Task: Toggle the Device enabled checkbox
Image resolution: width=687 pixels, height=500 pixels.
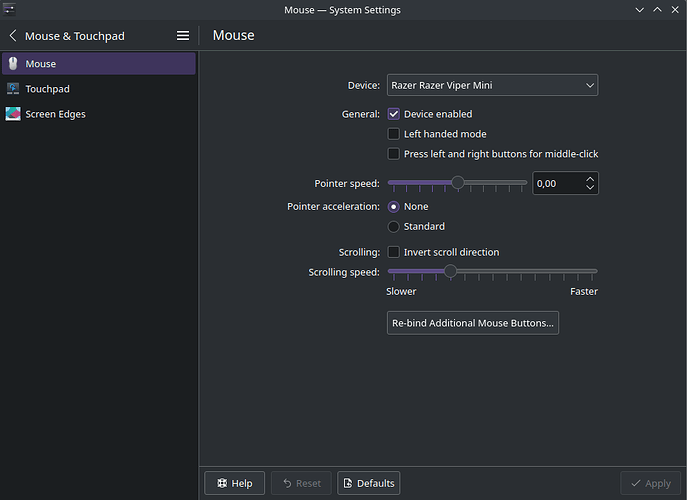Action: tap(393, 114)
